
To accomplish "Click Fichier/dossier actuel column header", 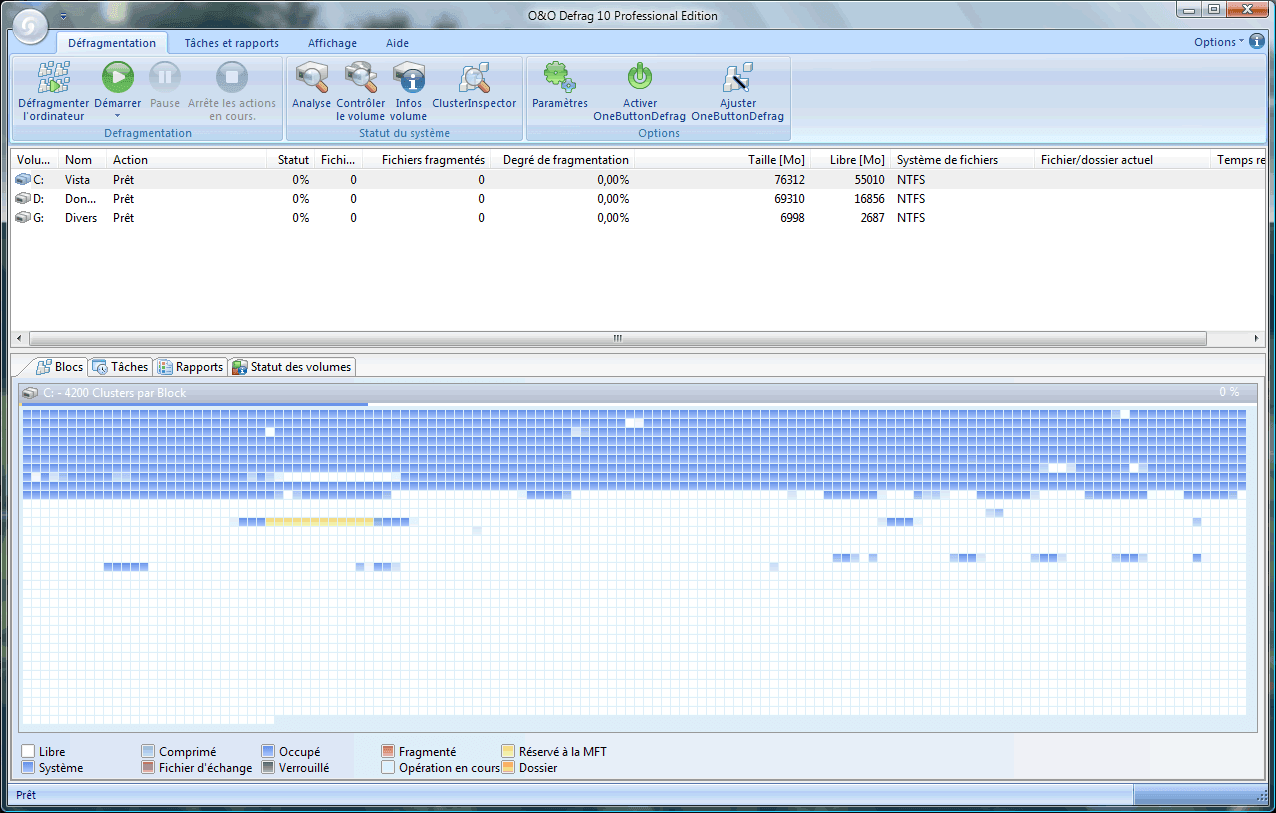I will [x=1122, y=160].
